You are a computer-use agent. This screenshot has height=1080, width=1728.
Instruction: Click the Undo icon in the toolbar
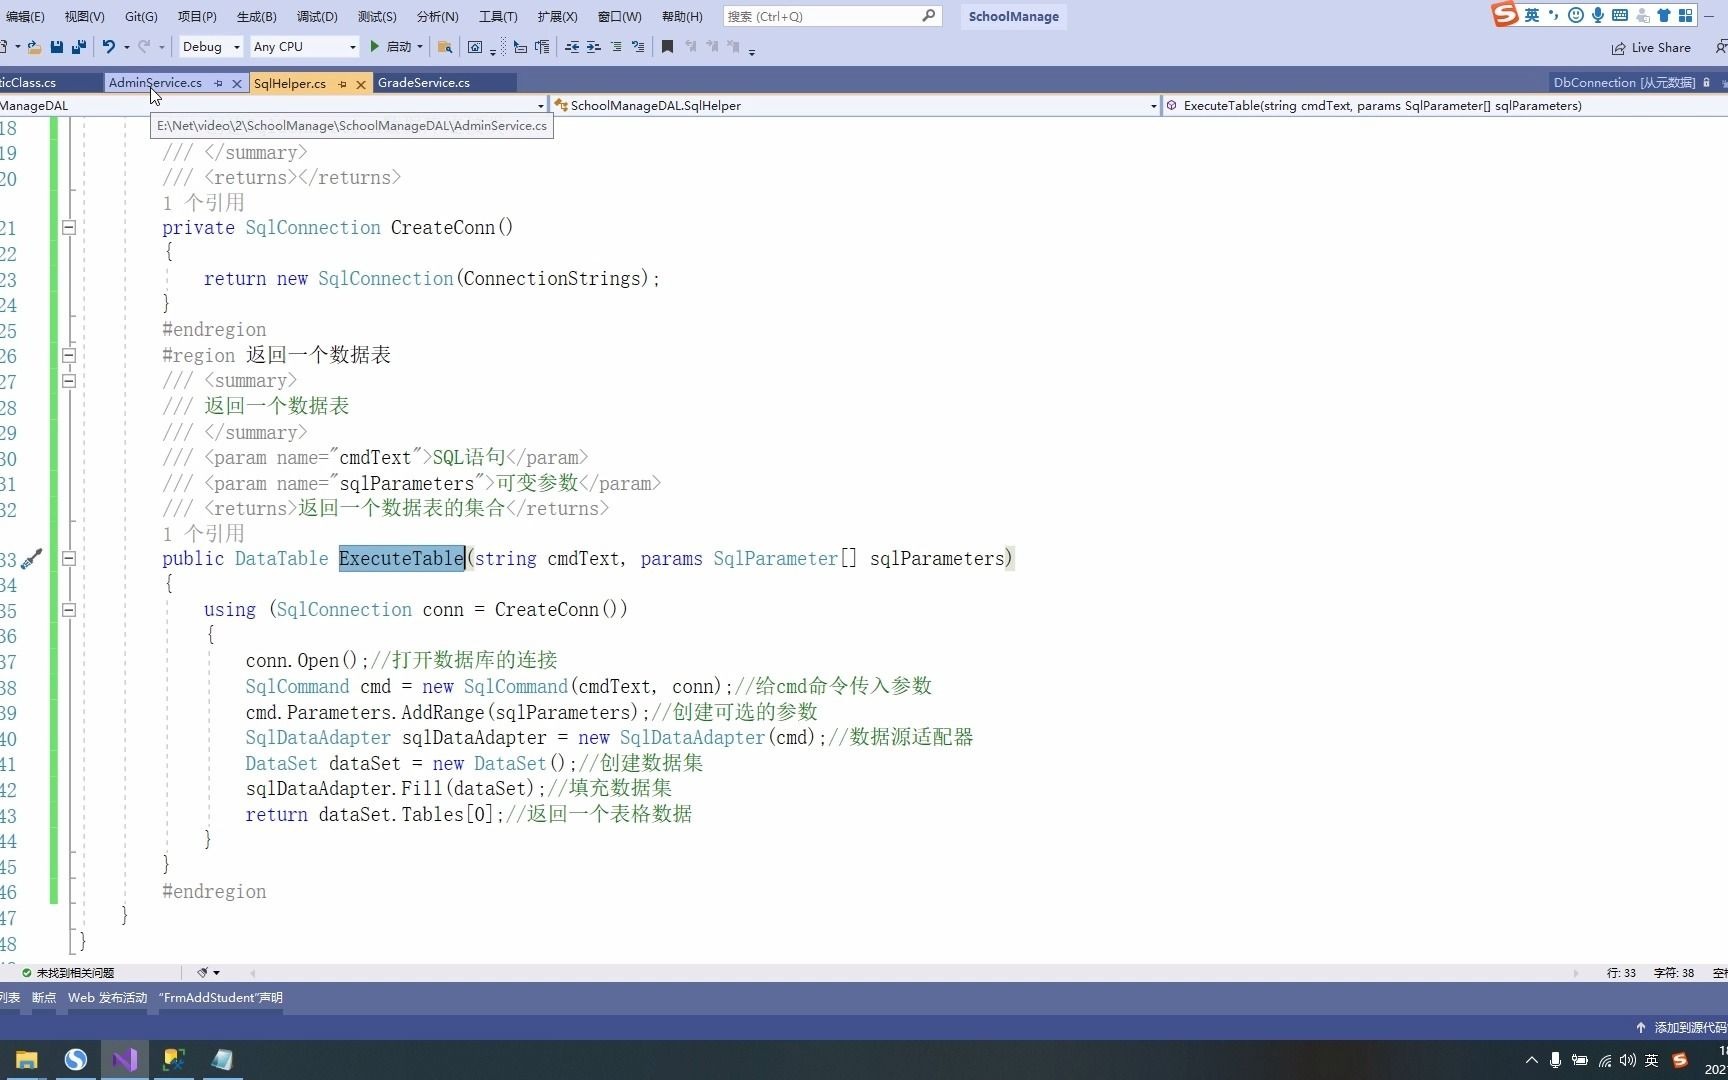pyautogui.click(x=109, y=46)
